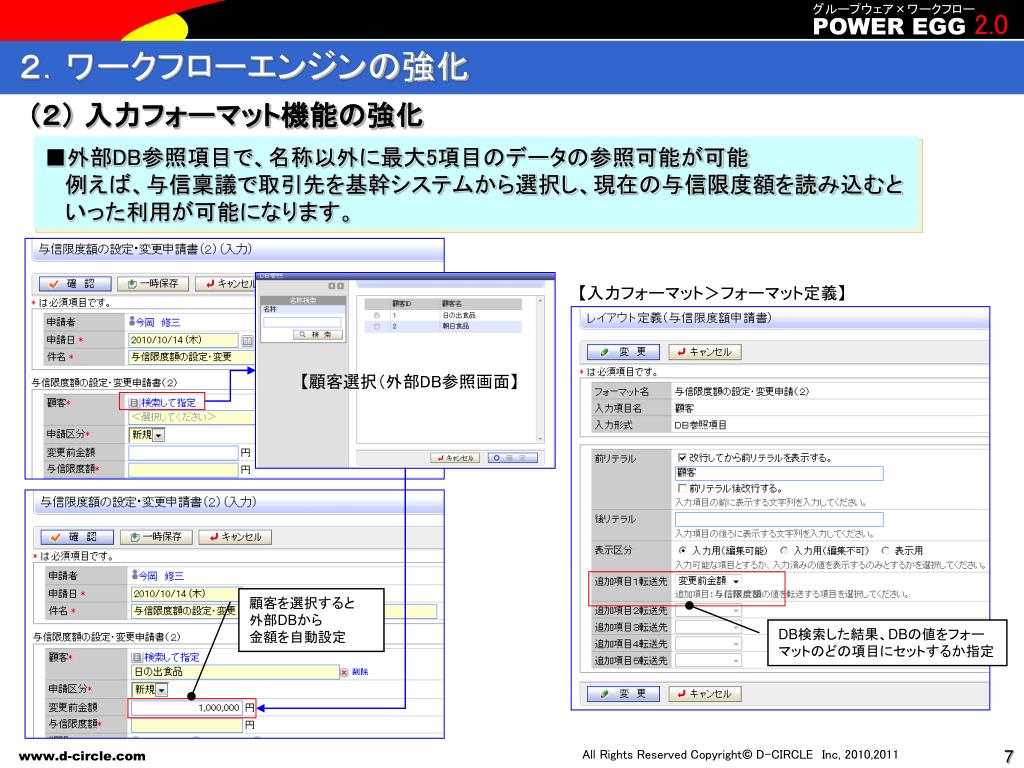Click the 今岡 修三 applicant link in the upper form

pos(159,322)
